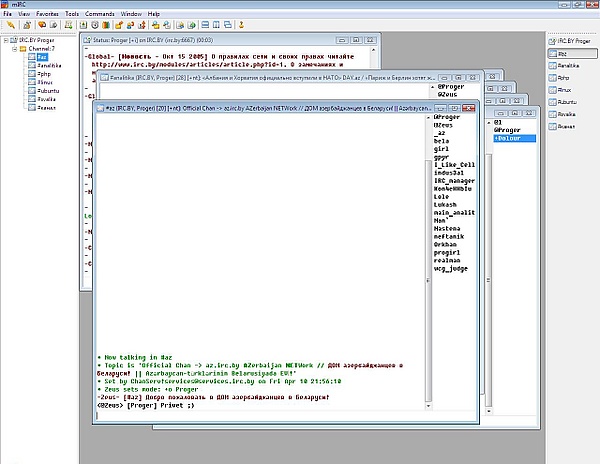Viewport: 600px width, 464px height.
Task: Open the Commands menu
Action: (x=99, y=14)
